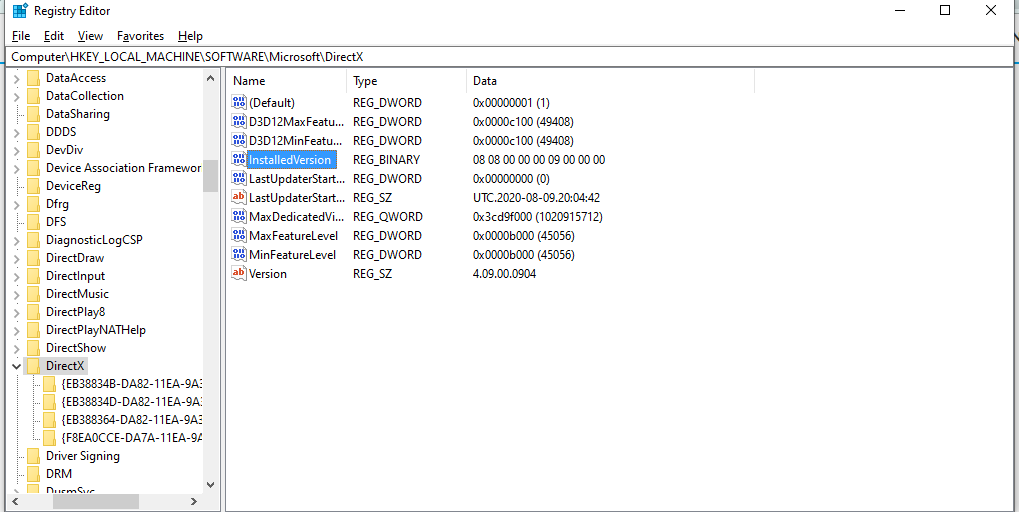Expand the Device Association Framework key
Screen dimensions: 1019x512
pos(17,168)
